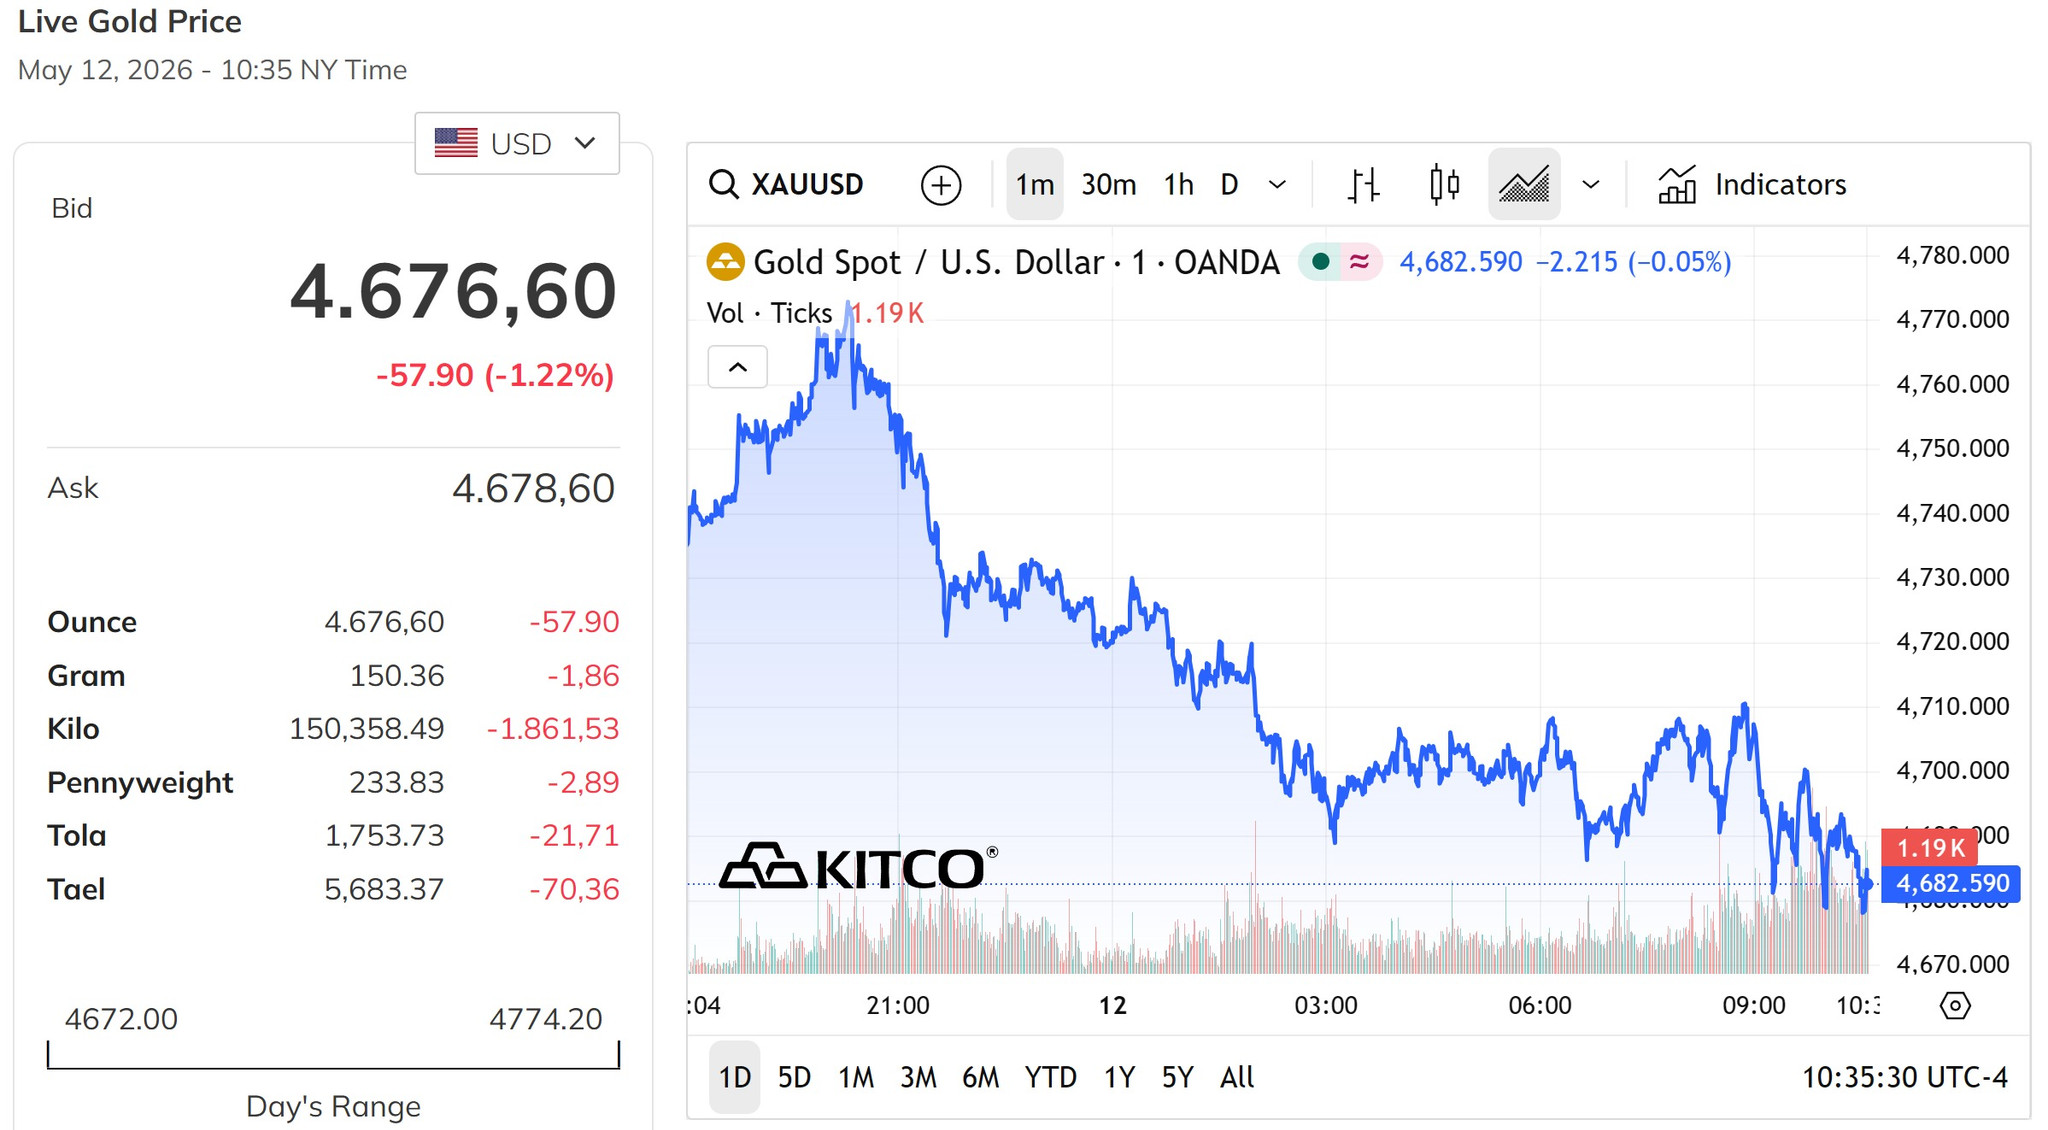Open the USD currency dropdown
Viewport: 2048px width, 1130px height.
click(x=517, y=143)
